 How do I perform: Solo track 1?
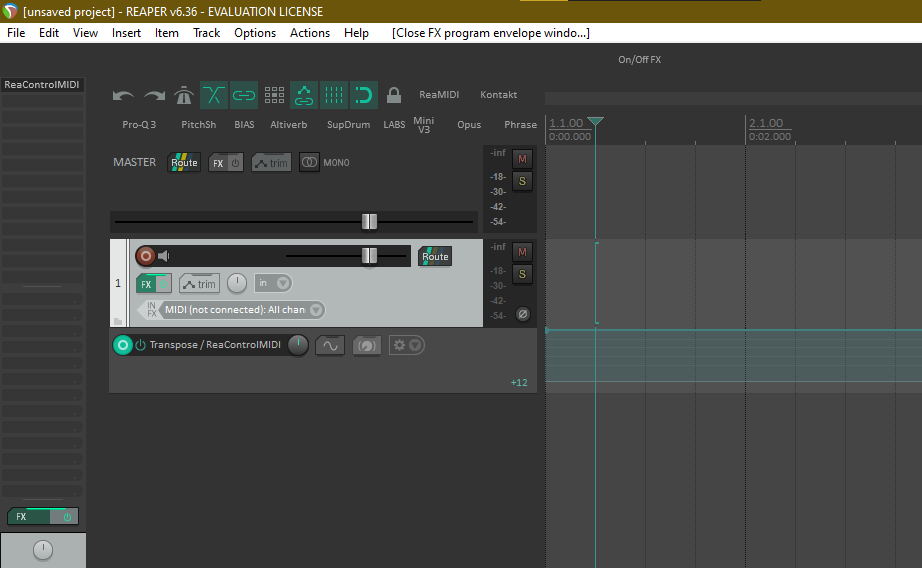[x=522, y=274]
